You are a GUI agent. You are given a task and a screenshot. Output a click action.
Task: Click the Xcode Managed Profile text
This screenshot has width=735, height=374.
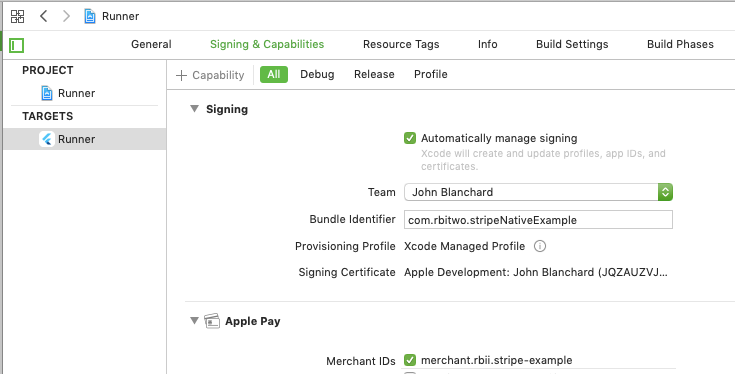pyautogui.click(x=465, y=246)
